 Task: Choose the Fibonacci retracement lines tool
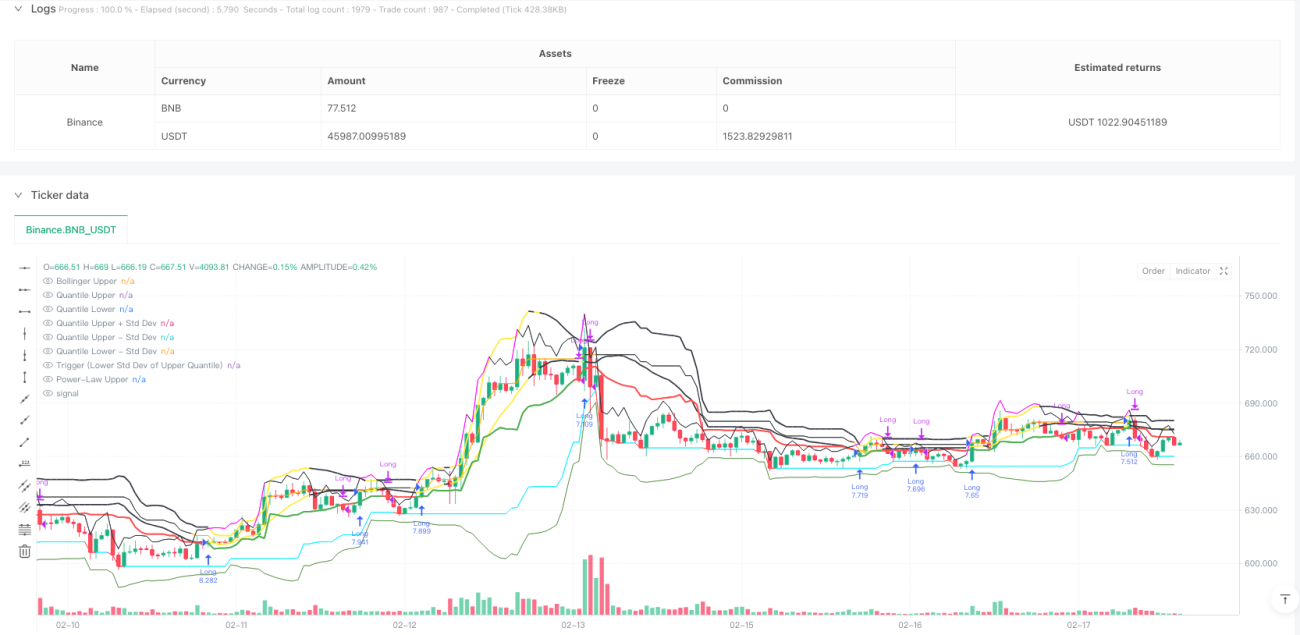(x=25, y=529)
